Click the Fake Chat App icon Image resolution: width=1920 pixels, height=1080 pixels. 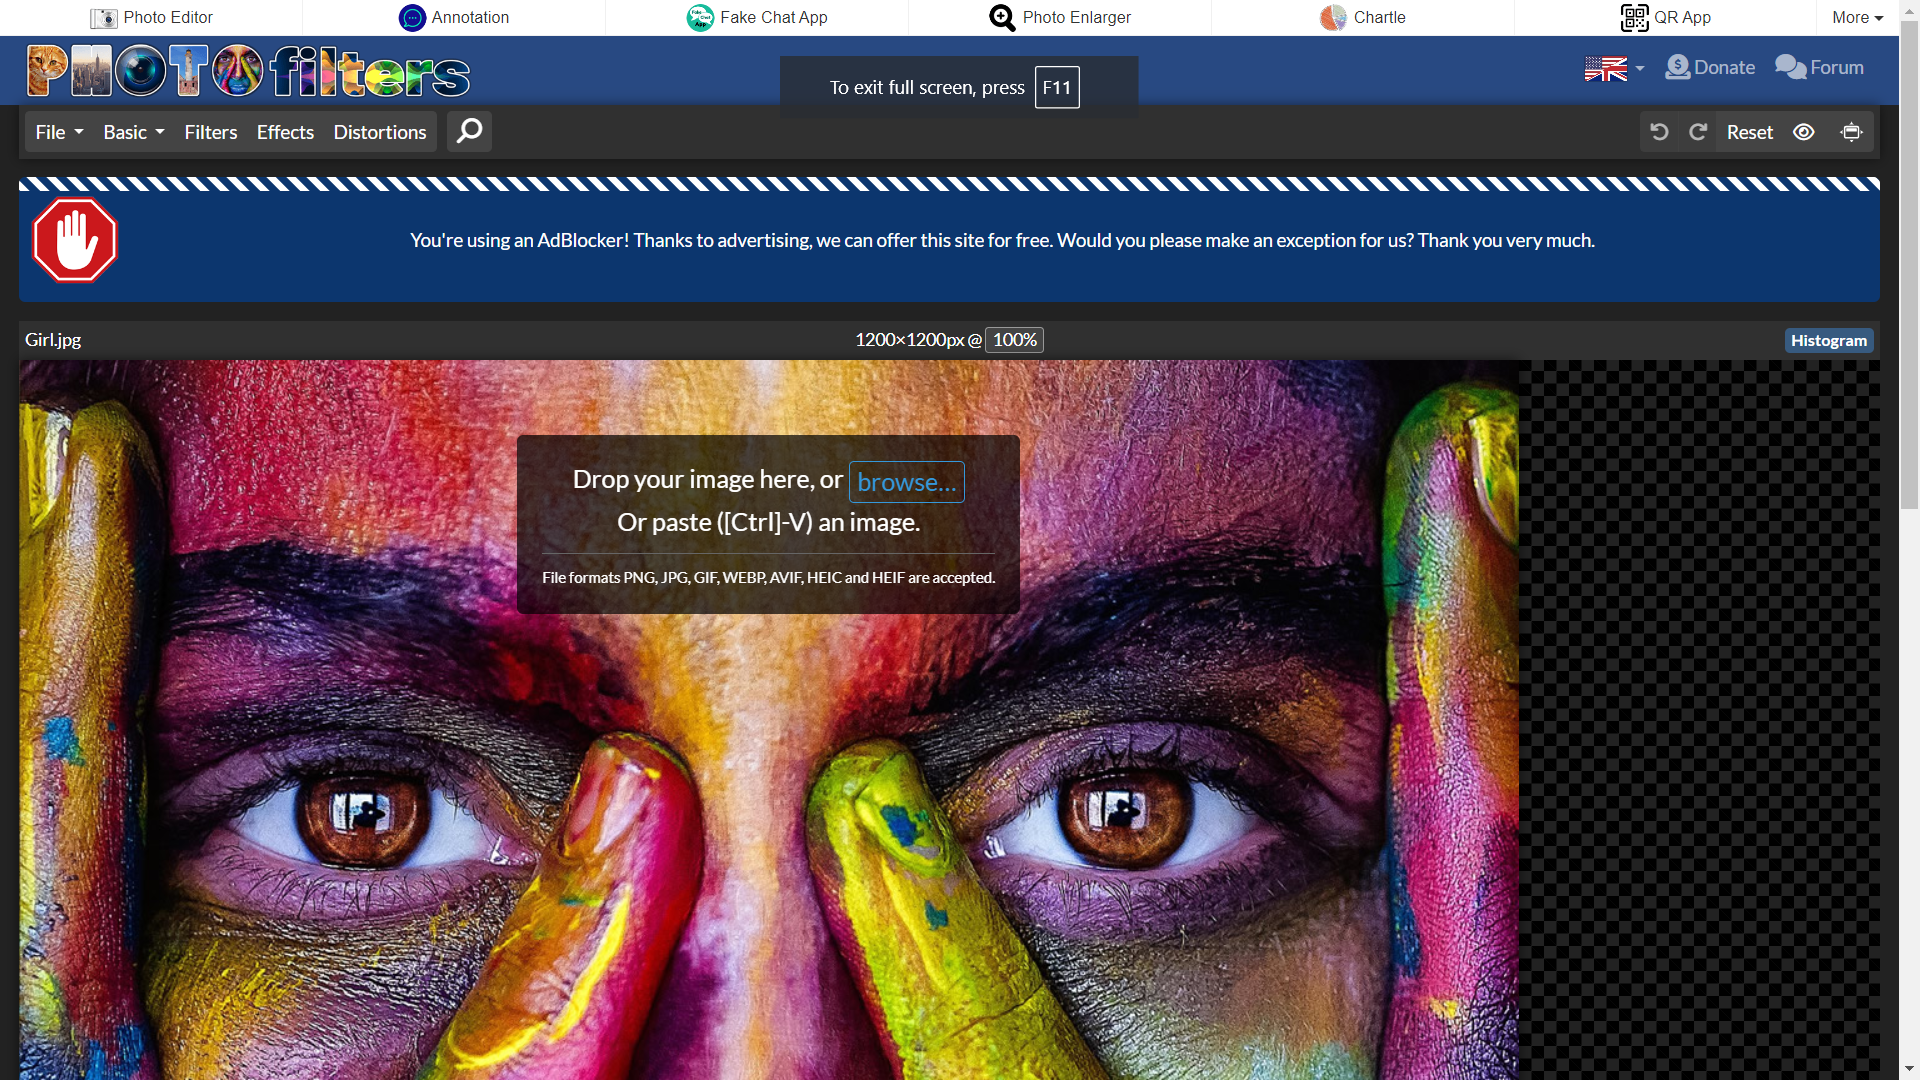[700, 17]
